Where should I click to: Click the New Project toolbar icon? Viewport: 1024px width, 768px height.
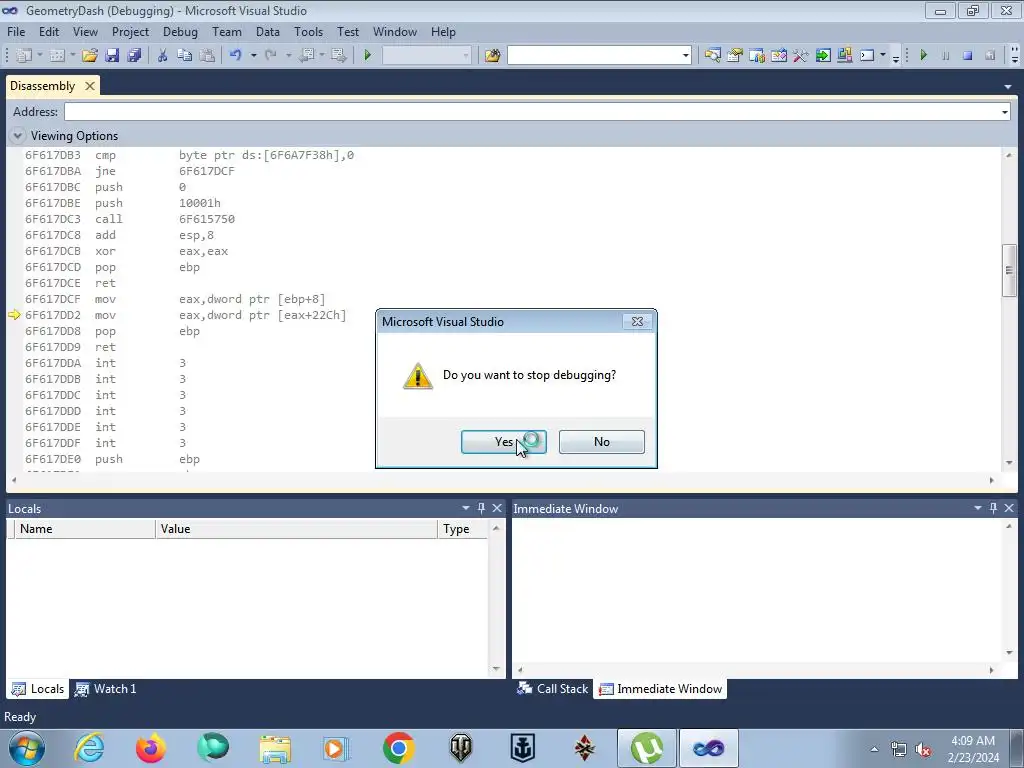(24, 56)
